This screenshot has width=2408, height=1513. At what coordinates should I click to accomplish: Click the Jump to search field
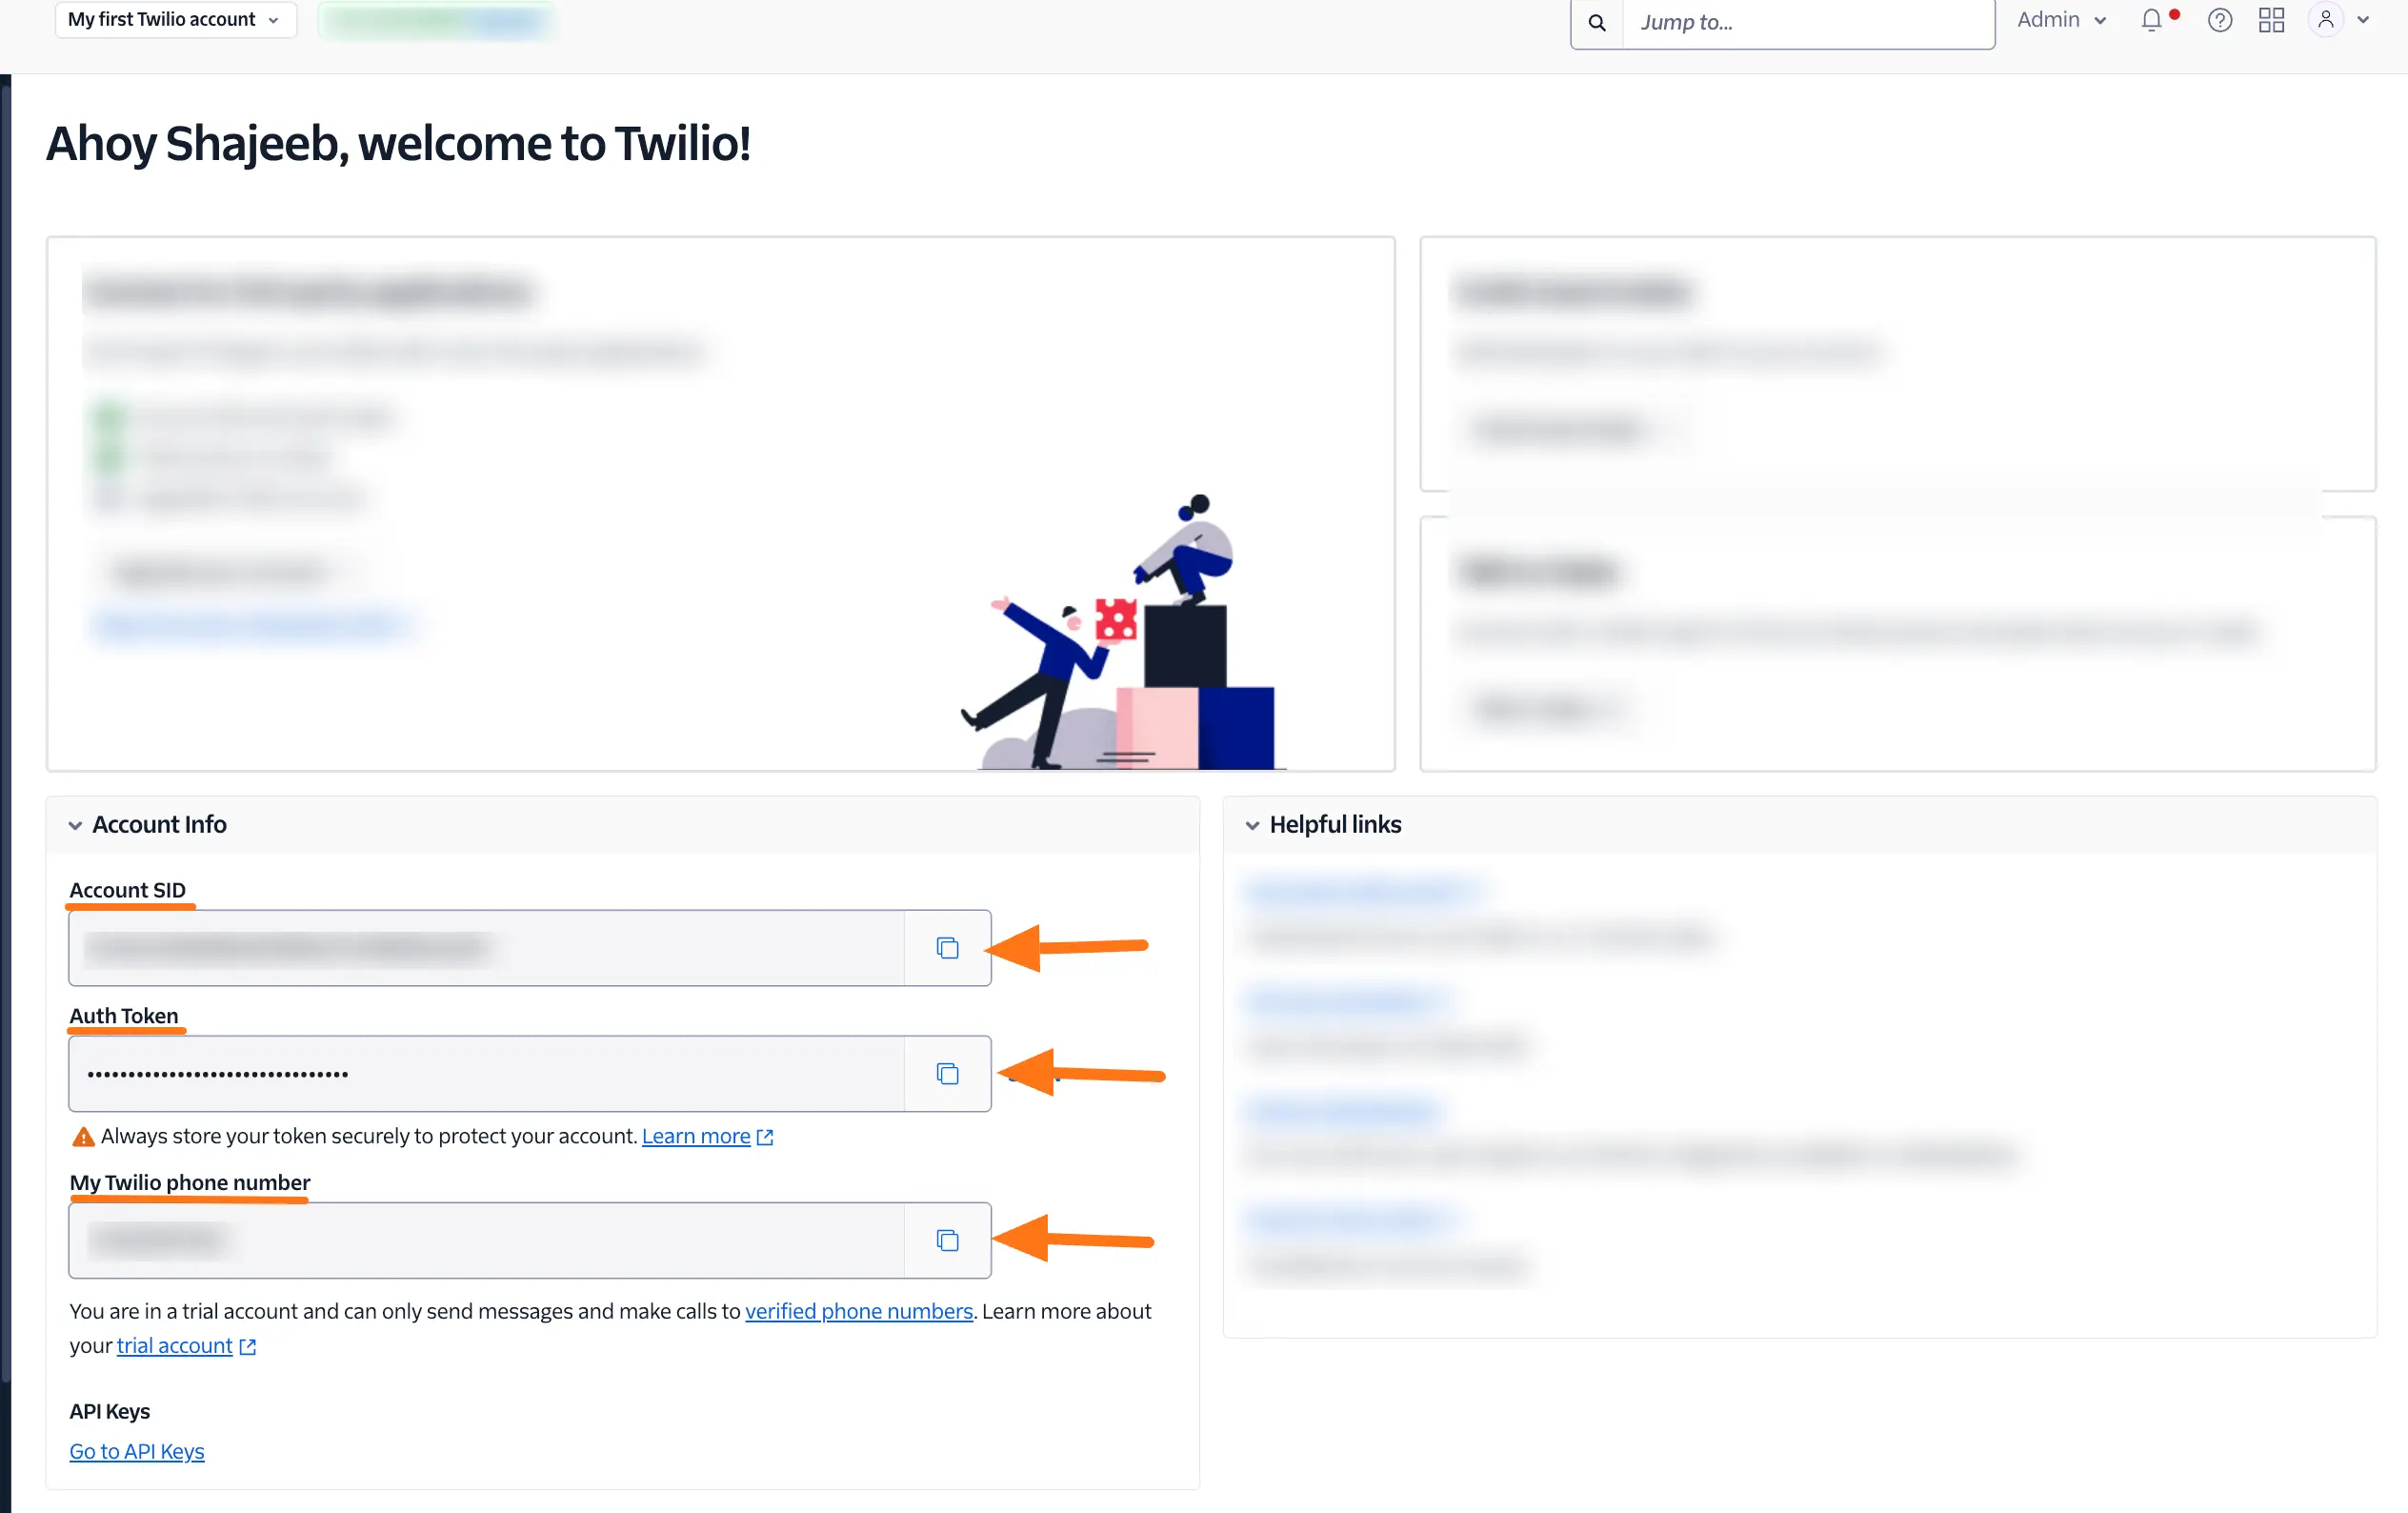[1808, 22]
